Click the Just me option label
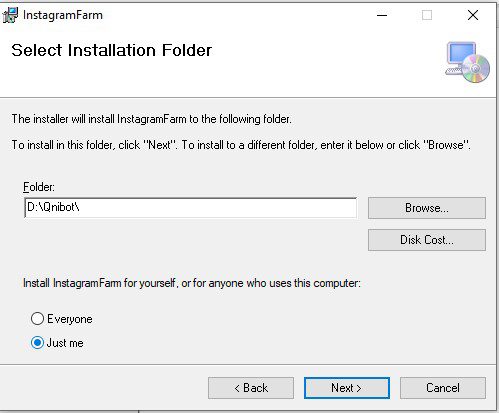 [65, 343]
